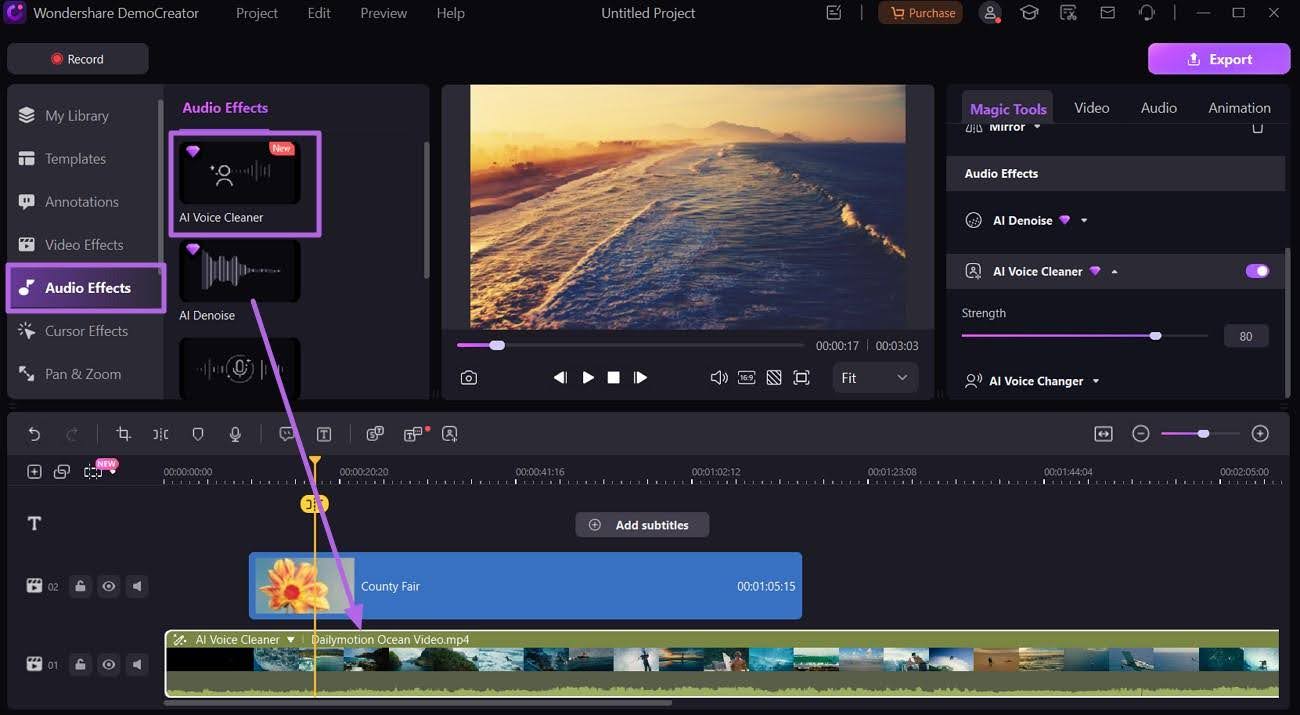
Task: Click Add subtitles button
Action: click(x=642, y=525)
